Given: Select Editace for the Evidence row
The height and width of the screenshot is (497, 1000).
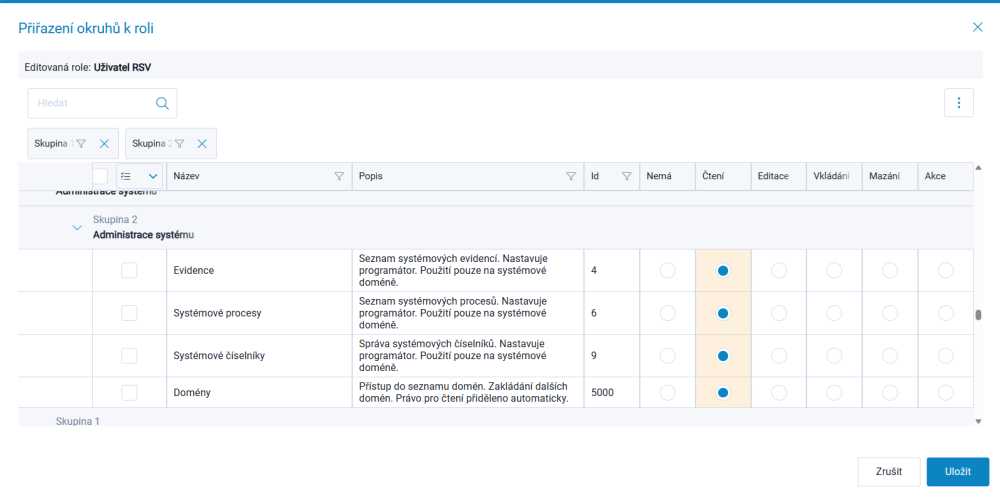Looking at the screenshot, I should [779, 271].
